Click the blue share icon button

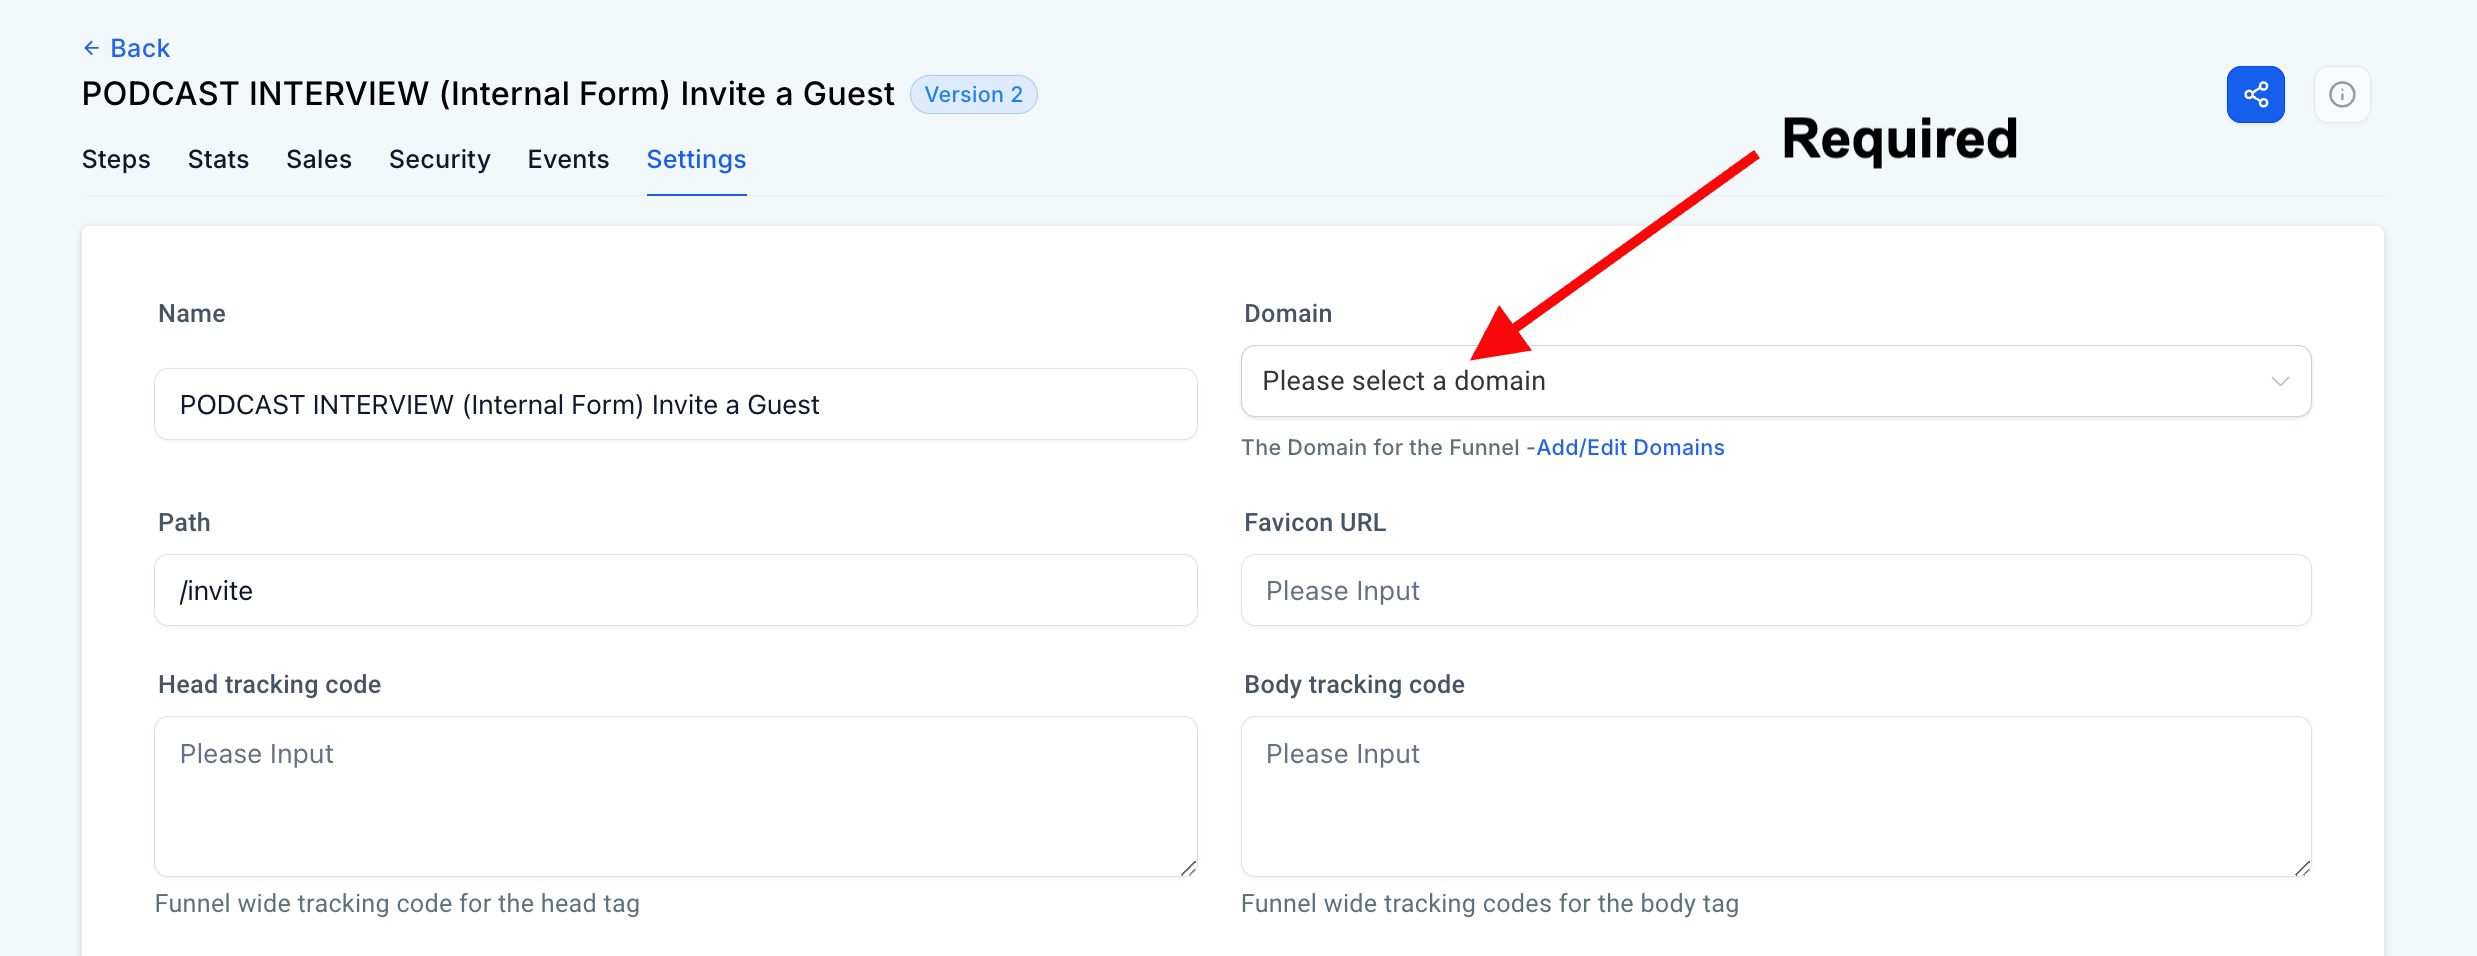click(2255, 95)
